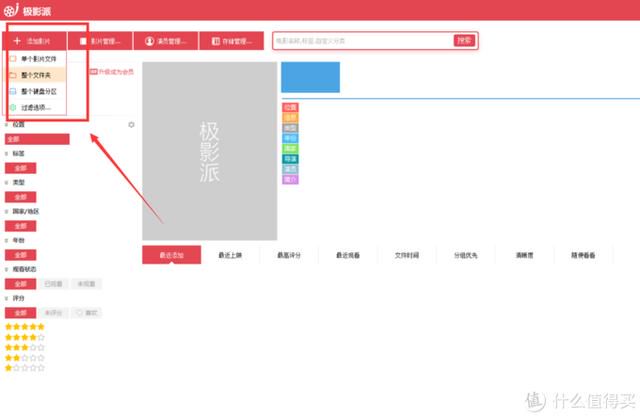Click the gear icon in the filter sidebar

[131, 124]
